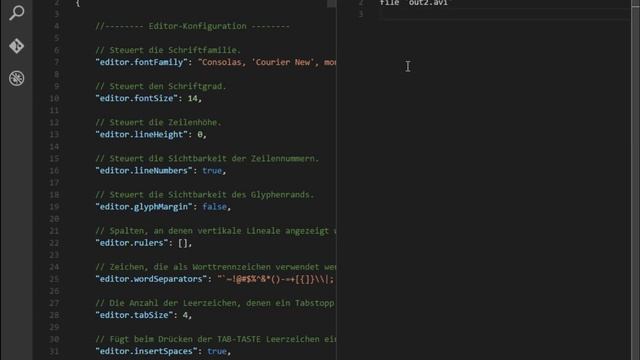Click the font size value 14
This screenshot has height=360, width=640.
193,98
